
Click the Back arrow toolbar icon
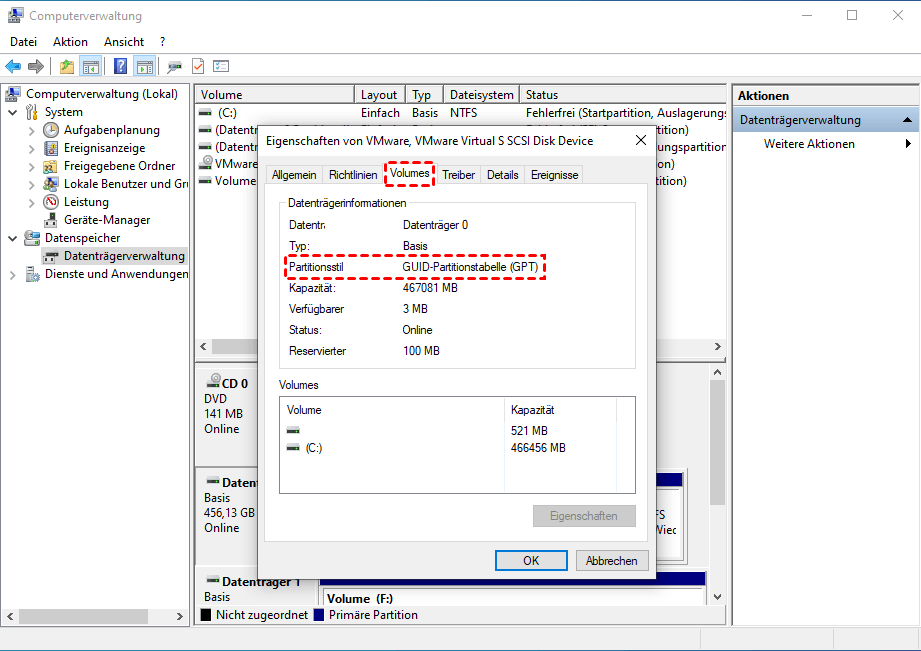pyautogui.click(x=13, y=66)
